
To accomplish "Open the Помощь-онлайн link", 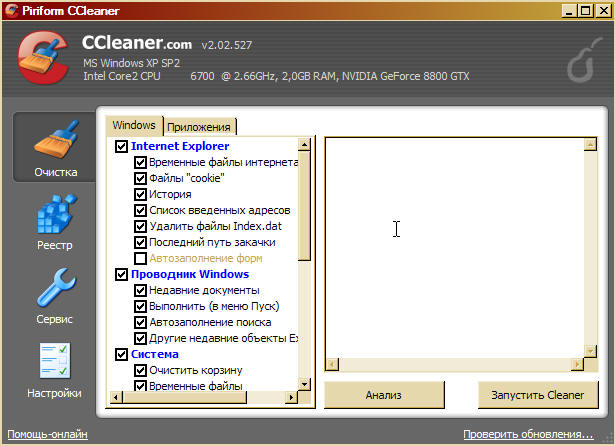I will point(47,434).
